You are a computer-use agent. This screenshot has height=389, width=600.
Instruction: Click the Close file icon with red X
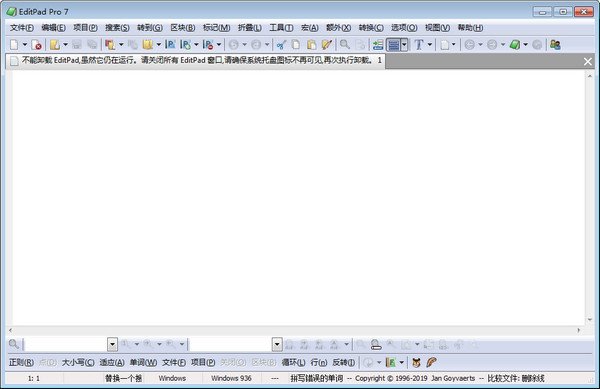[x=36, y=45]
